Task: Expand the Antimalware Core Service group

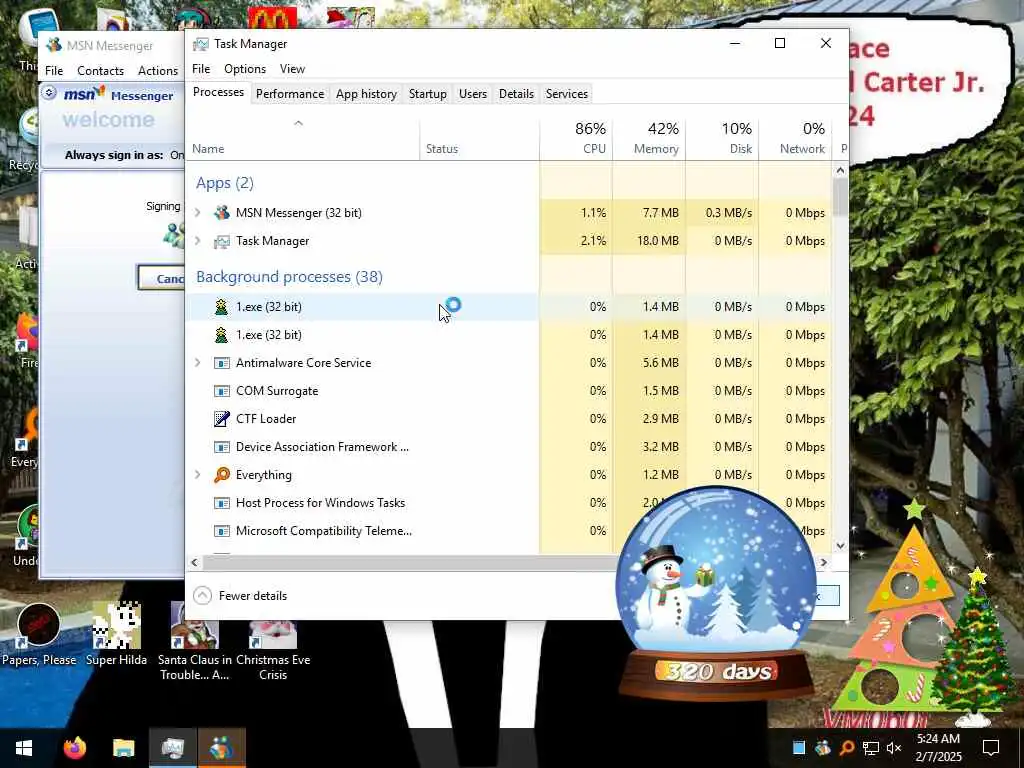Action: 198,363
